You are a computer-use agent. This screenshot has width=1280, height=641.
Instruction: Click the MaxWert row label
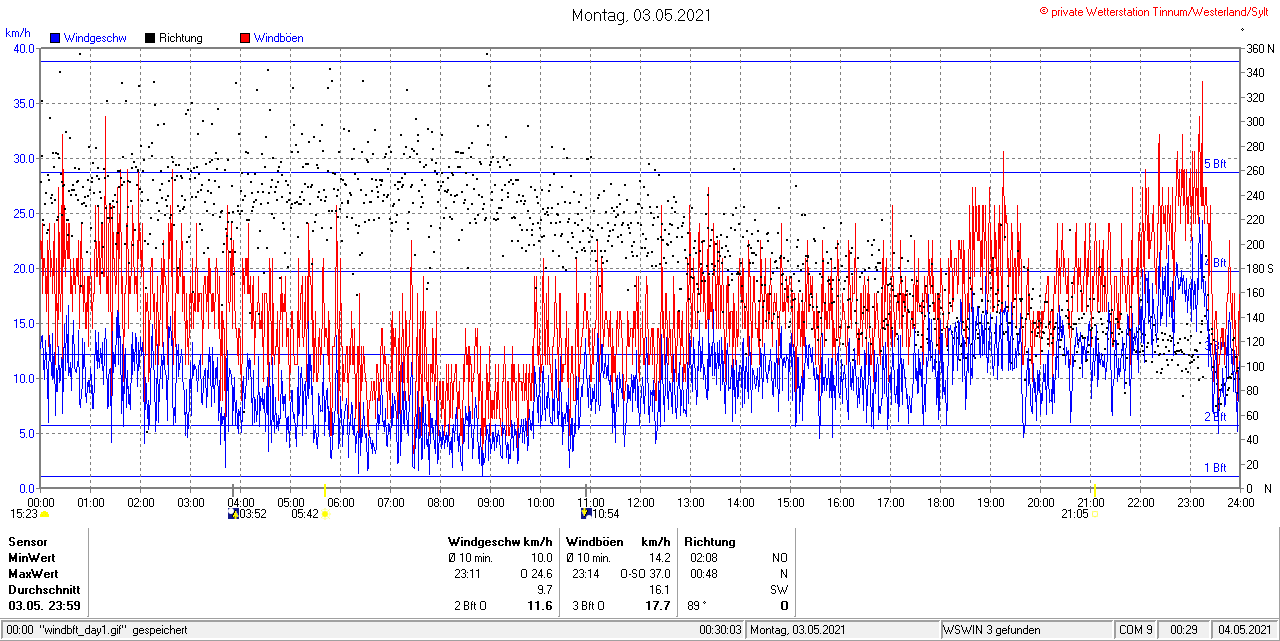(x=33, y=574)
